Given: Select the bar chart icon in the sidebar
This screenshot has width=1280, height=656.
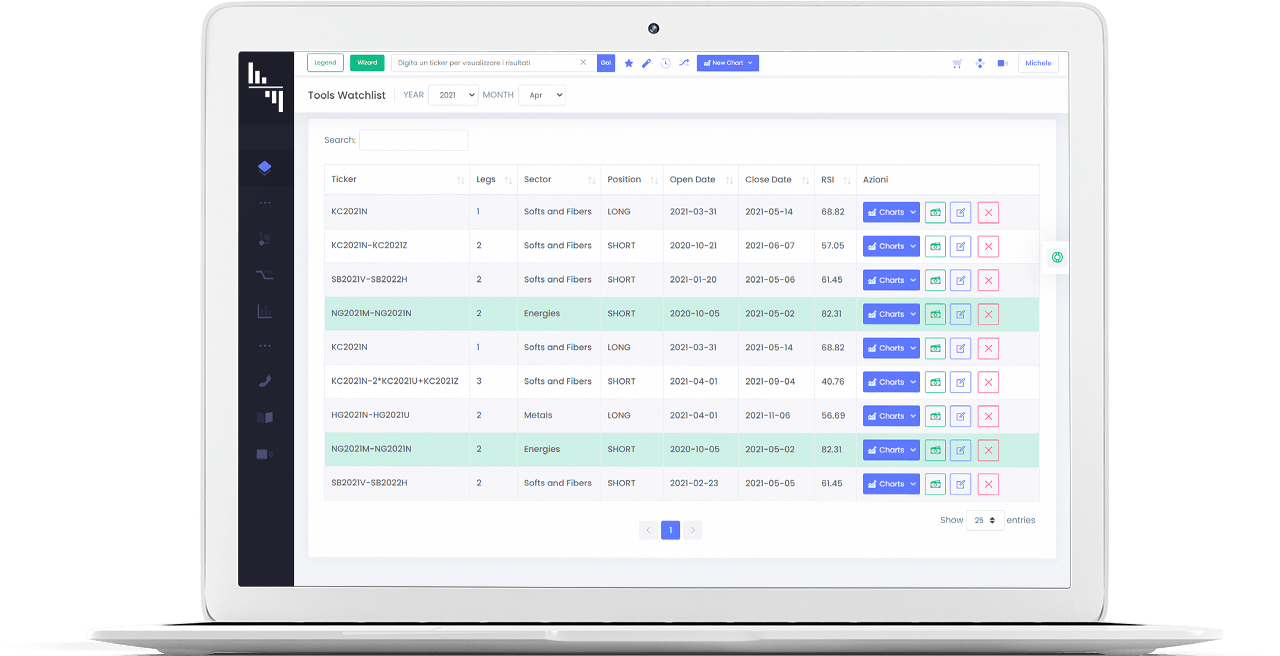Looking at the screenshot, I should 263,311.
